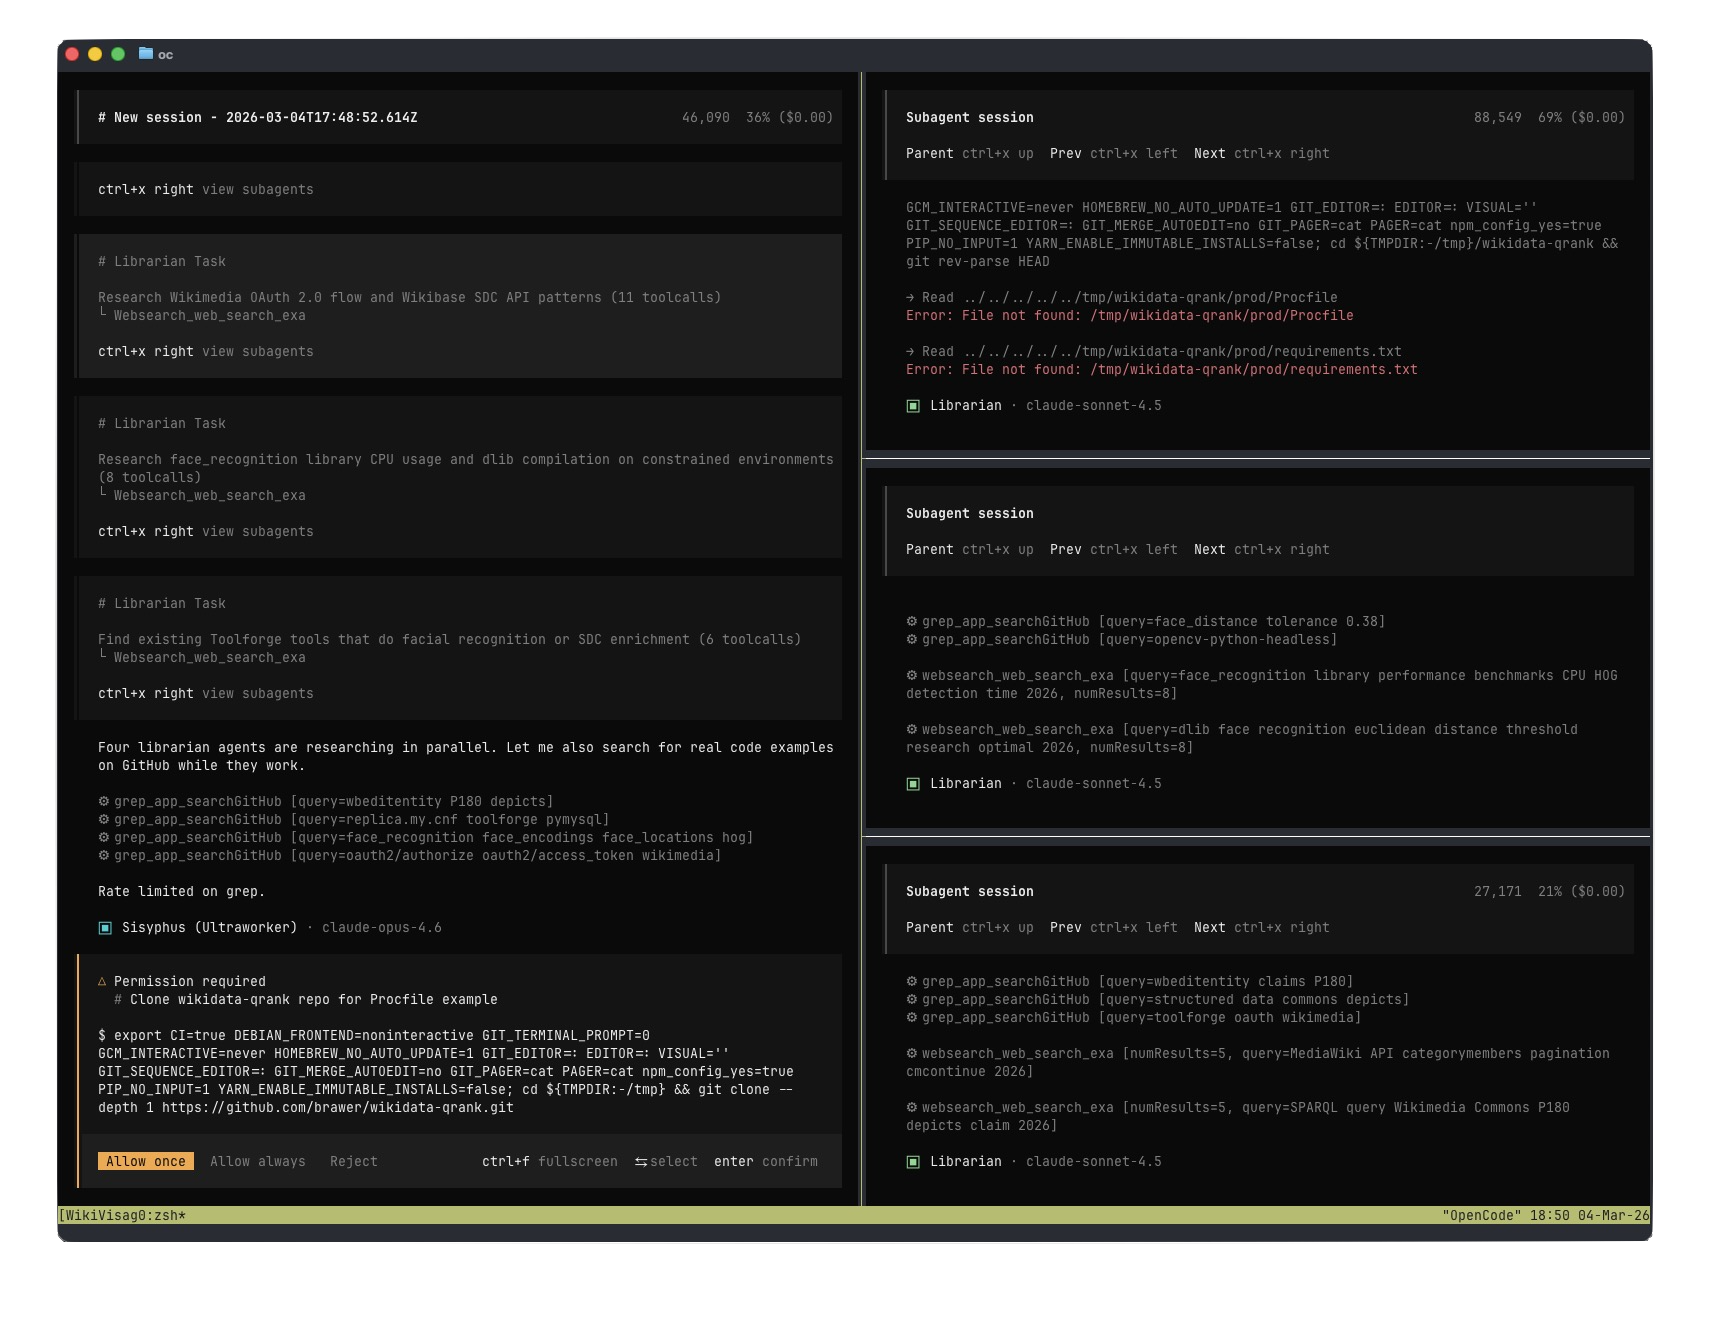Click the gear icon on the toolforge oauth wikimedia query
1710x1317 pixels.
coord(911,1016)
